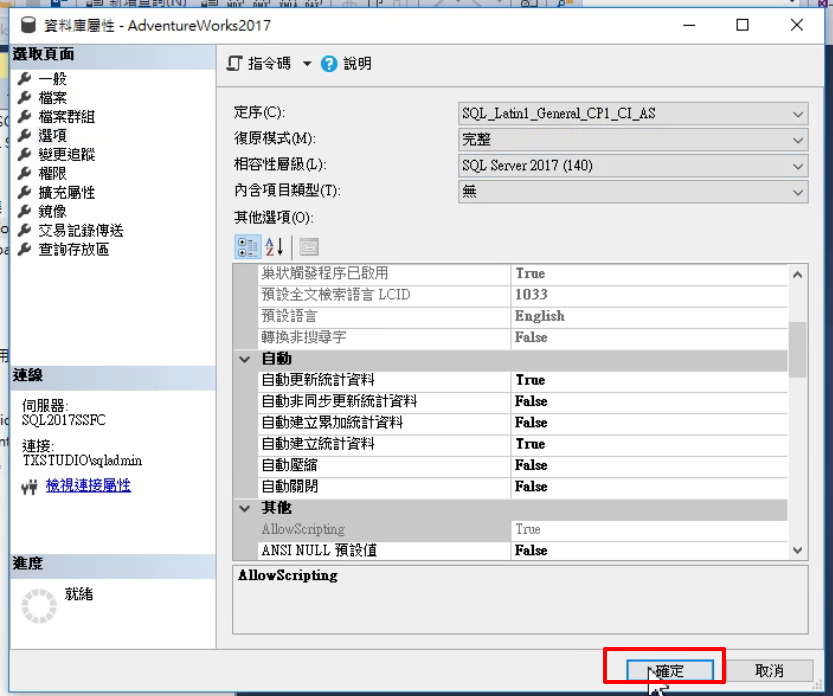Select the 自動關閉 row
Image resolution: width=833 pixels, height=696 pixels.
[523, 486]
